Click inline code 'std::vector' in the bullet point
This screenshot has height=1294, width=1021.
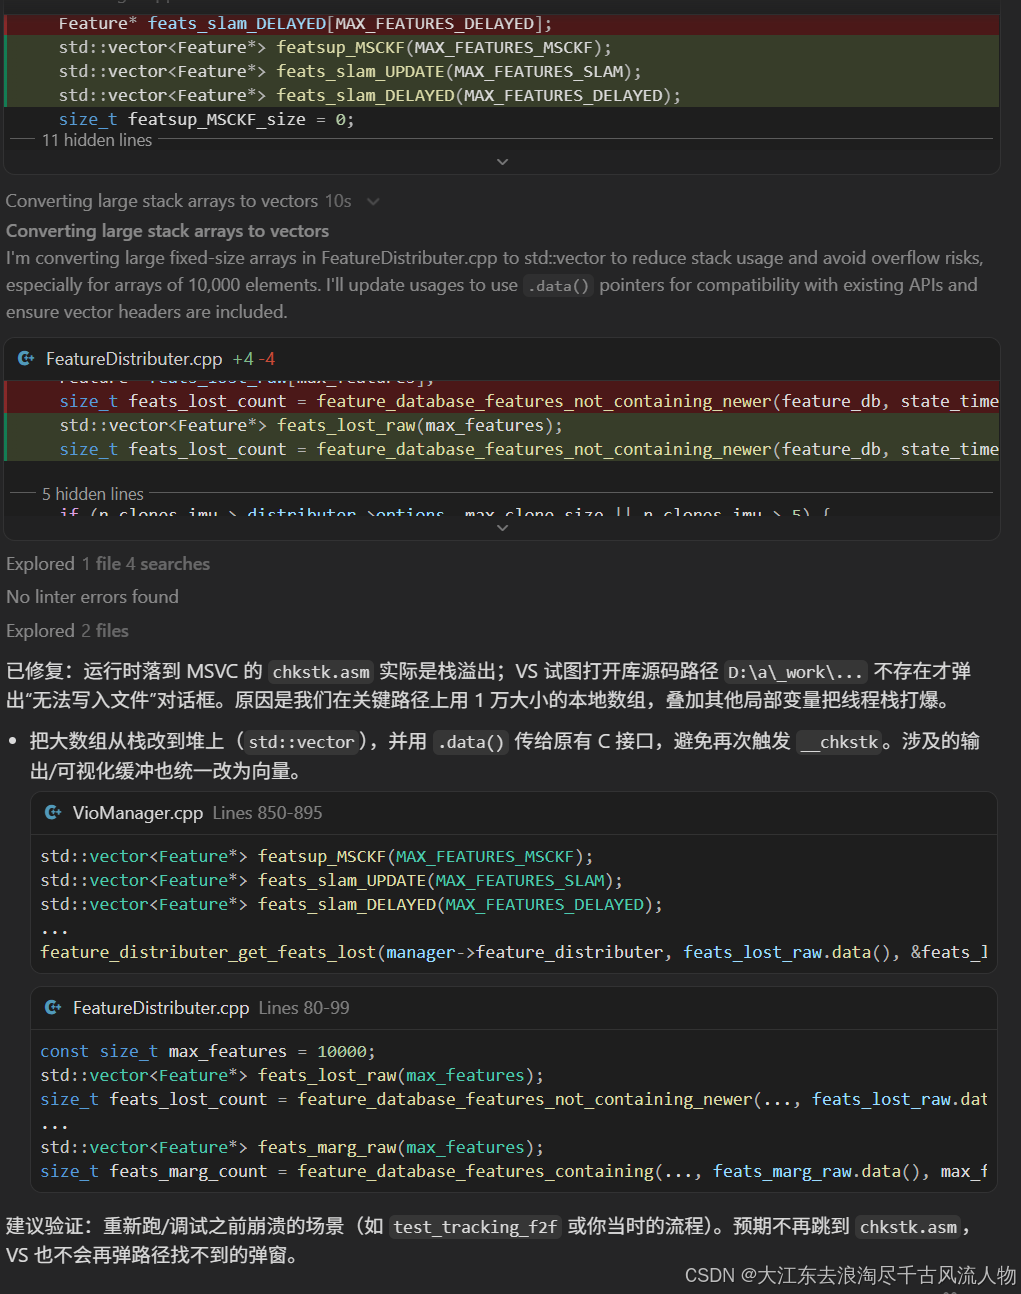[301, 742]
